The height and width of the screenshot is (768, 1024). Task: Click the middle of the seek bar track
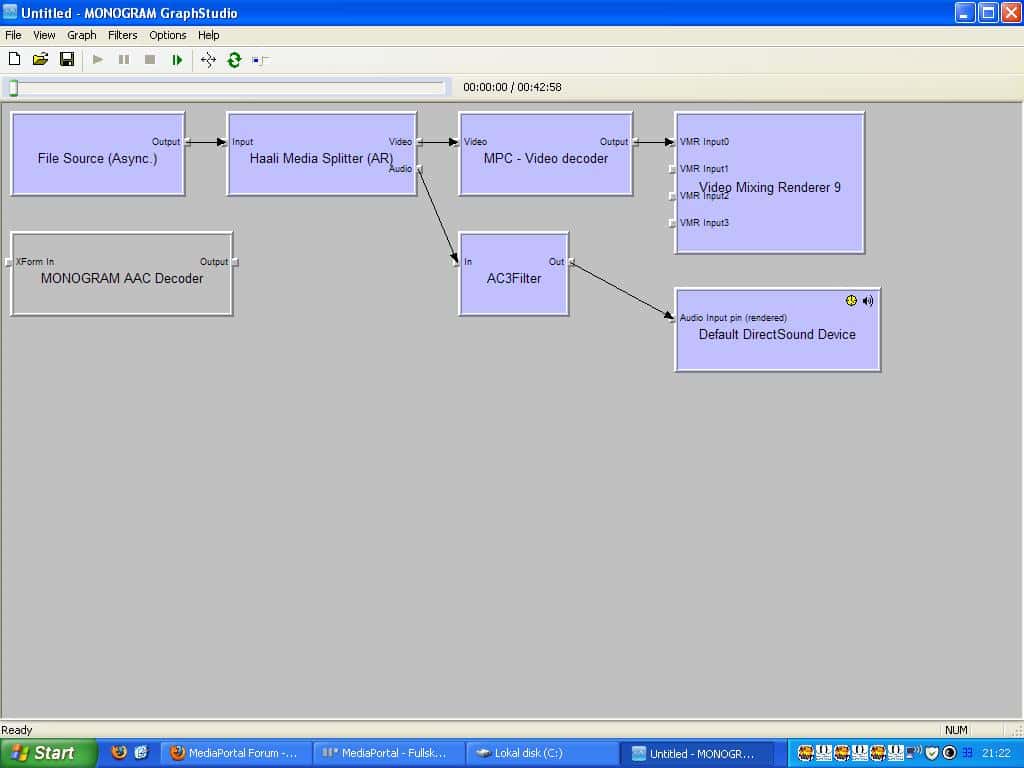227,88
